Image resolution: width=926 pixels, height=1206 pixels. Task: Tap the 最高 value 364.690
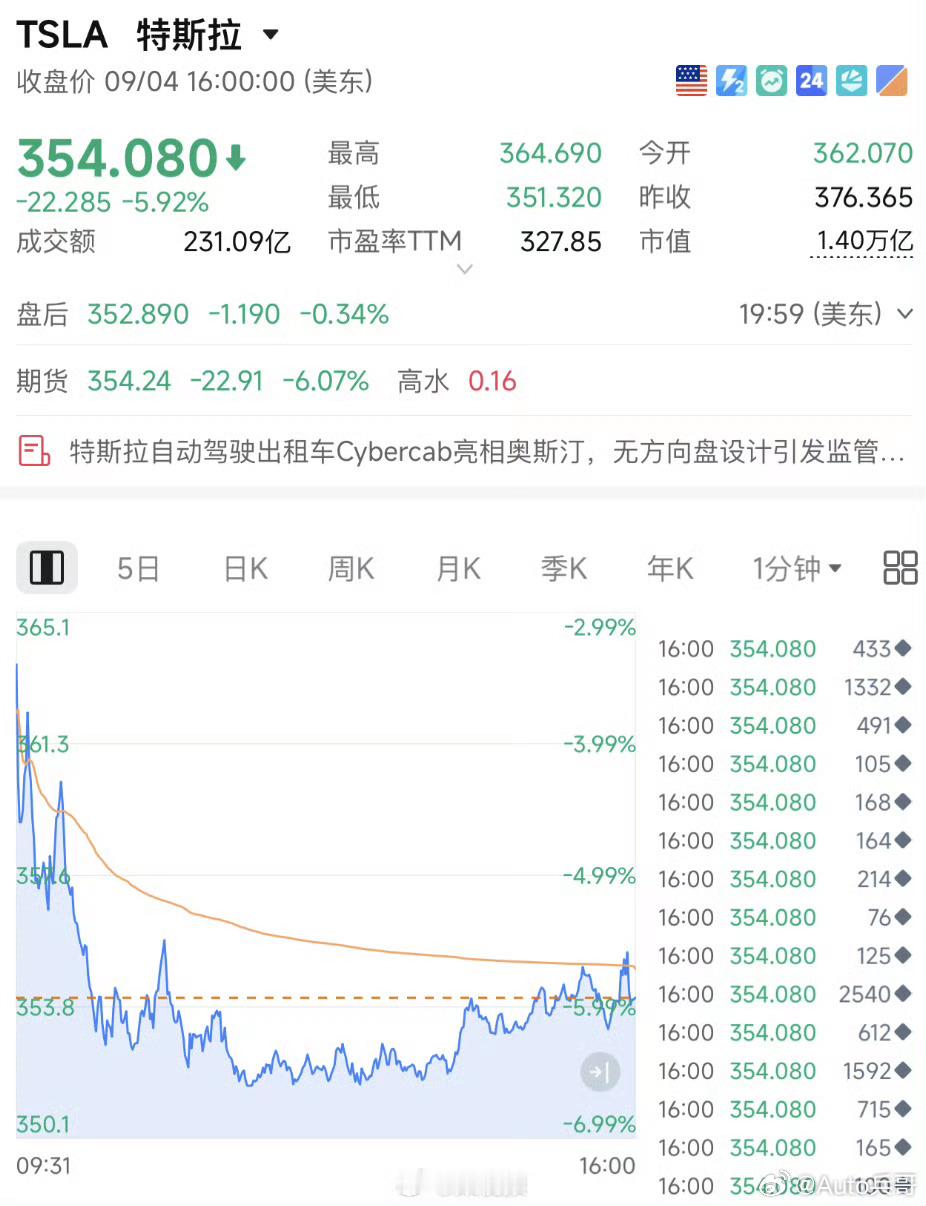tap(551, 153)
